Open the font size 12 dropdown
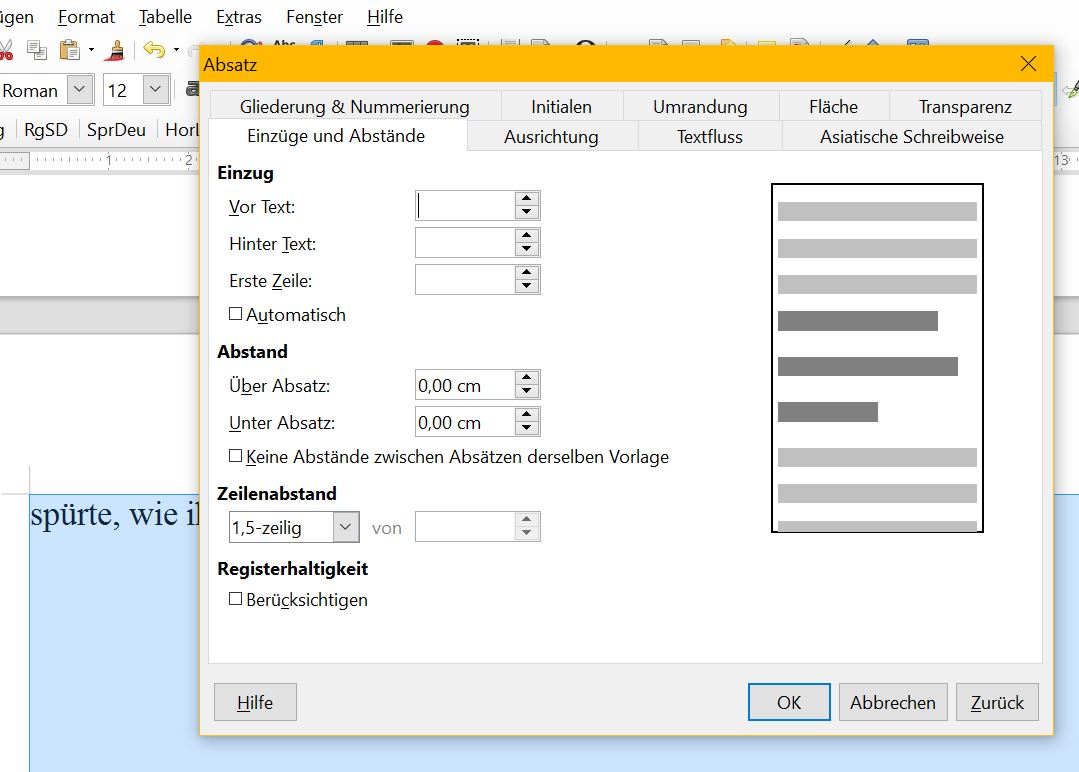 click(155, 90)
